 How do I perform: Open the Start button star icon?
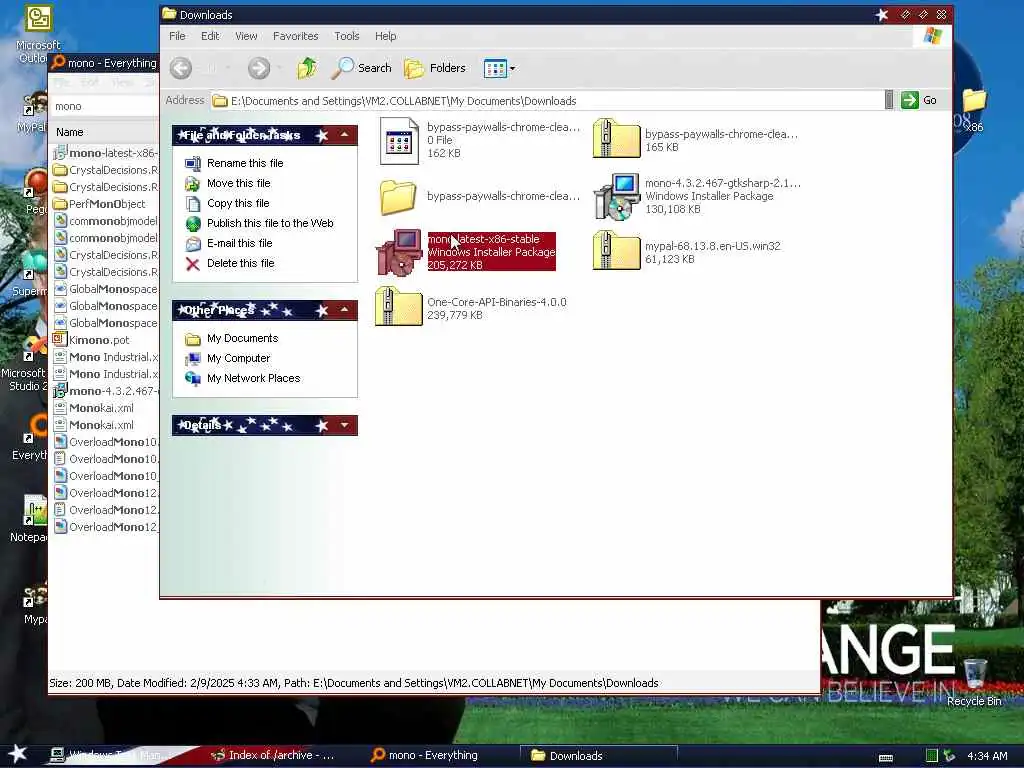click(18, 754)
